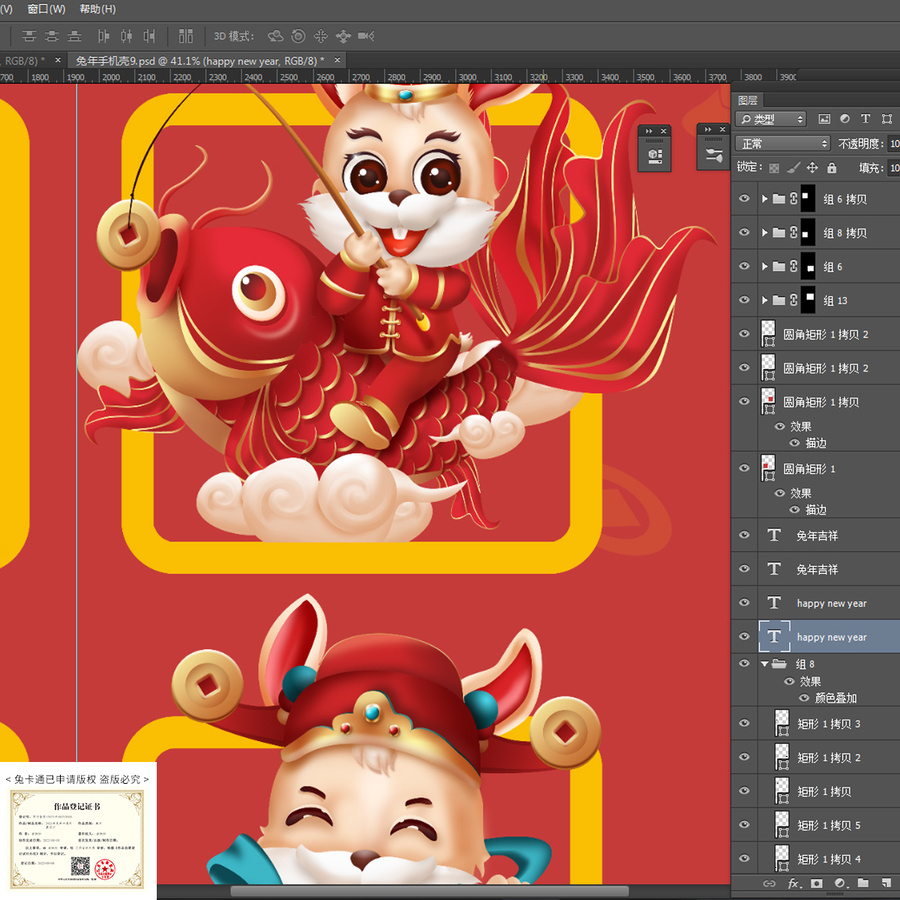
Task: Hide the 组 6 拷贝 layer group
Action: 744,199
